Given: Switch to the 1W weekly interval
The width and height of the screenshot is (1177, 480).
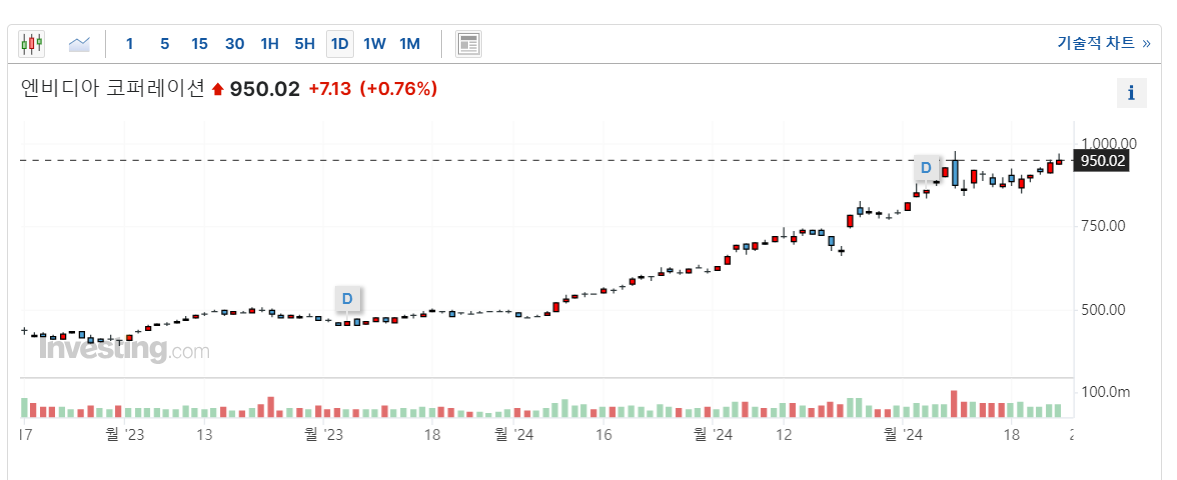Looking at the screenshot, I should (x=375, y=44).
